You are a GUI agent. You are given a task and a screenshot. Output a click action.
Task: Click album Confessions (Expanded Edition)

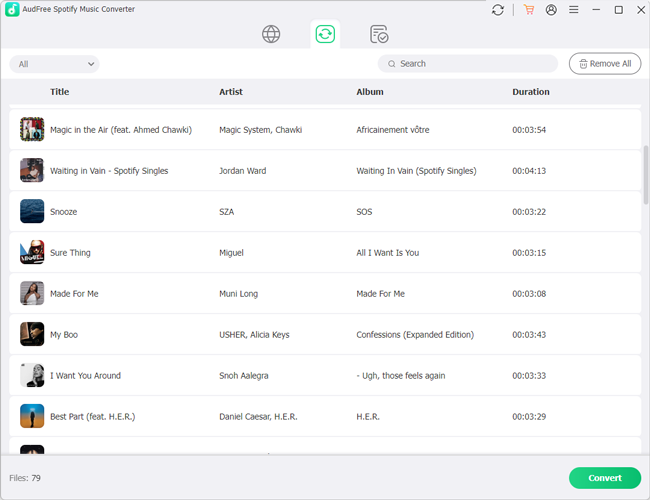click(415, 335)
